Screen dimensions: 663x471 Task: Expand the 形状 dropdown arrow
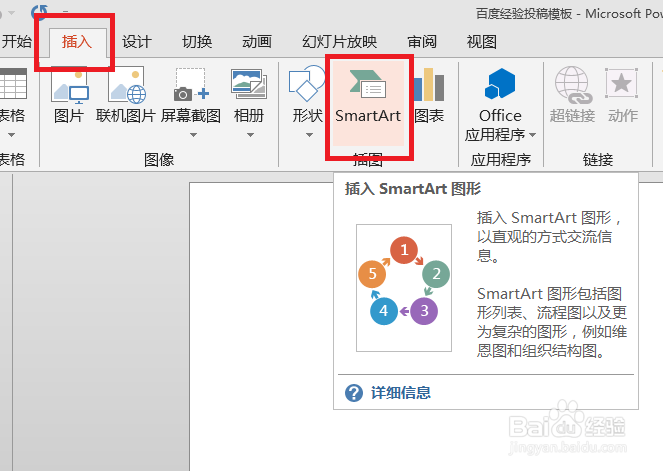tap(309, 135)
